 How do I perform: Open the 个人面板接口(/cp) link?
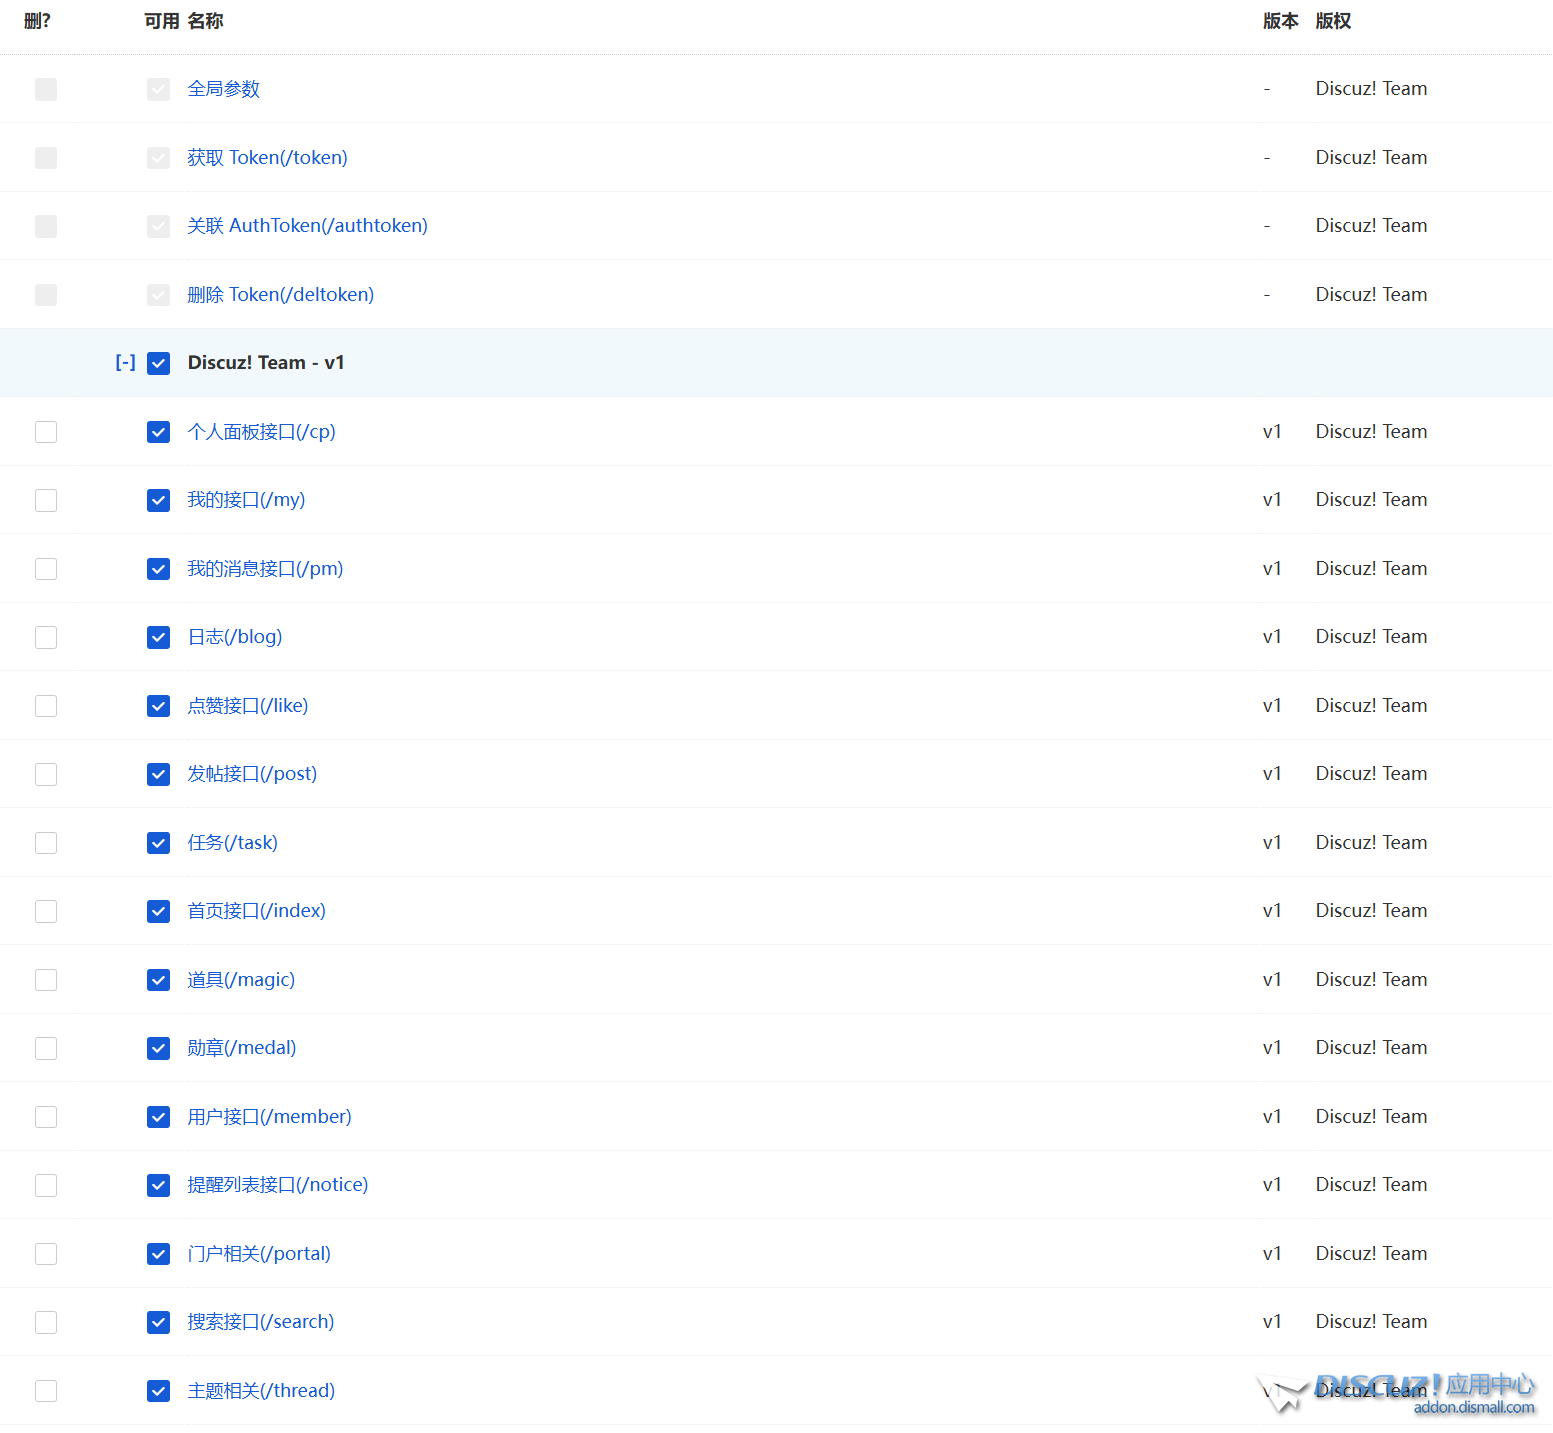pyautogui.click(x=262, y=432)
